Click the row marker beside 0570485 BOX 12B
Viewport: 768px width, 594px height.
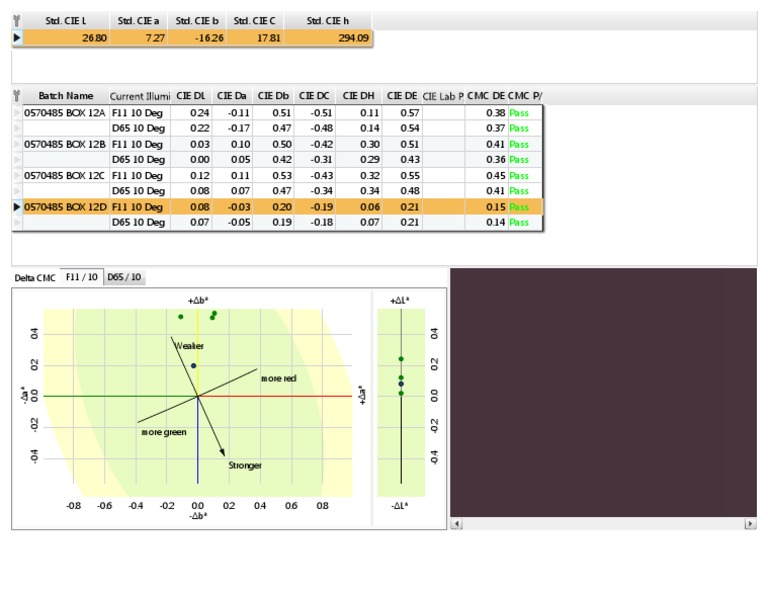click(17, 144)
